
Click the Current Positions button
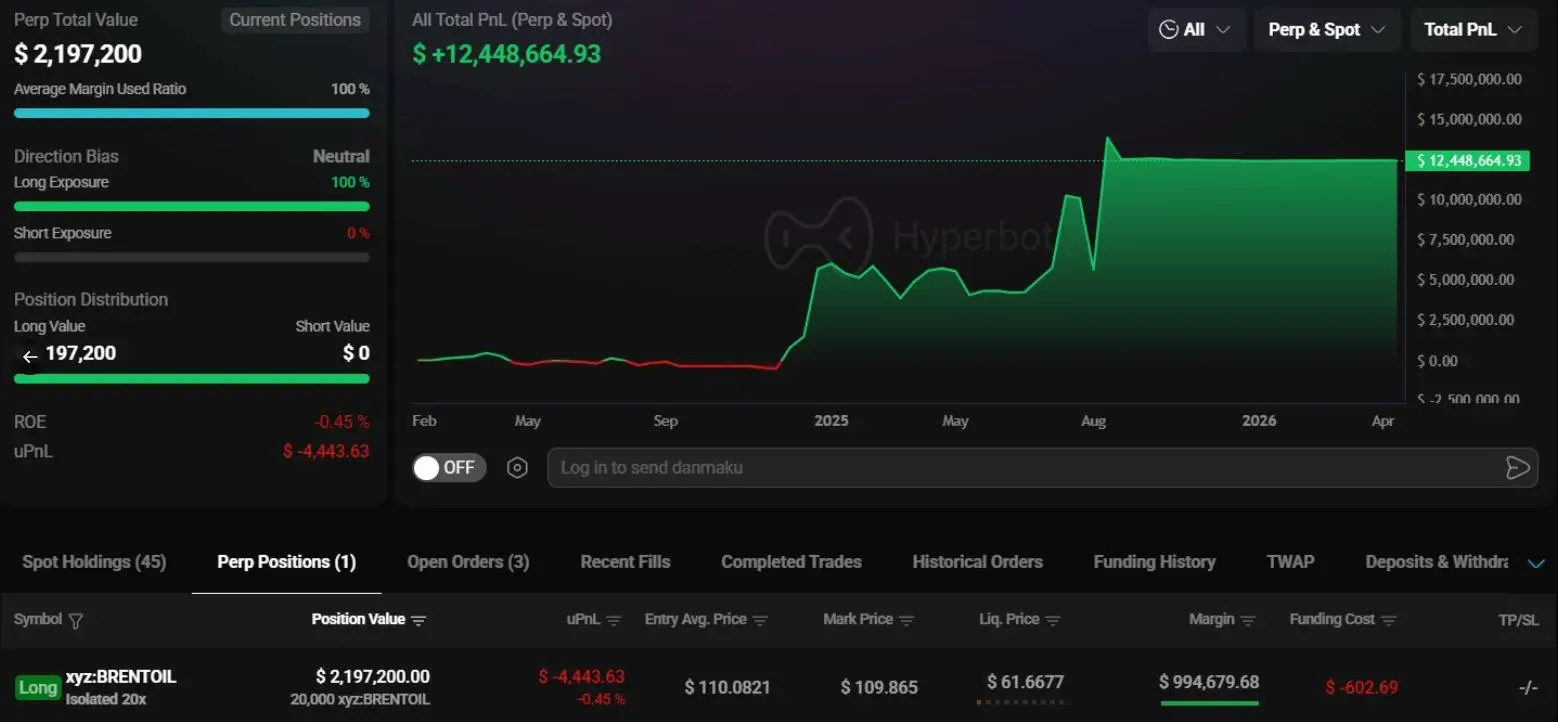pyautogui.click(x=295, y=20)
